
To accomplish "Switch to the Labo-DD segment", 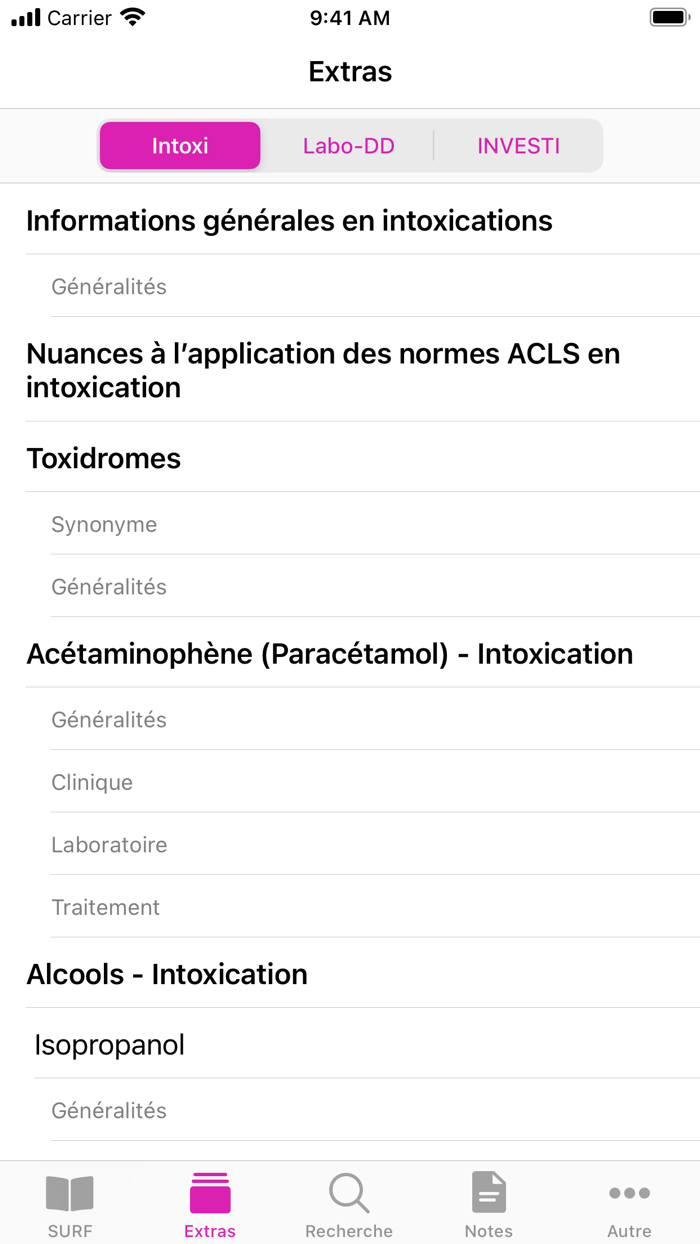I will click(x=349, y=146).
